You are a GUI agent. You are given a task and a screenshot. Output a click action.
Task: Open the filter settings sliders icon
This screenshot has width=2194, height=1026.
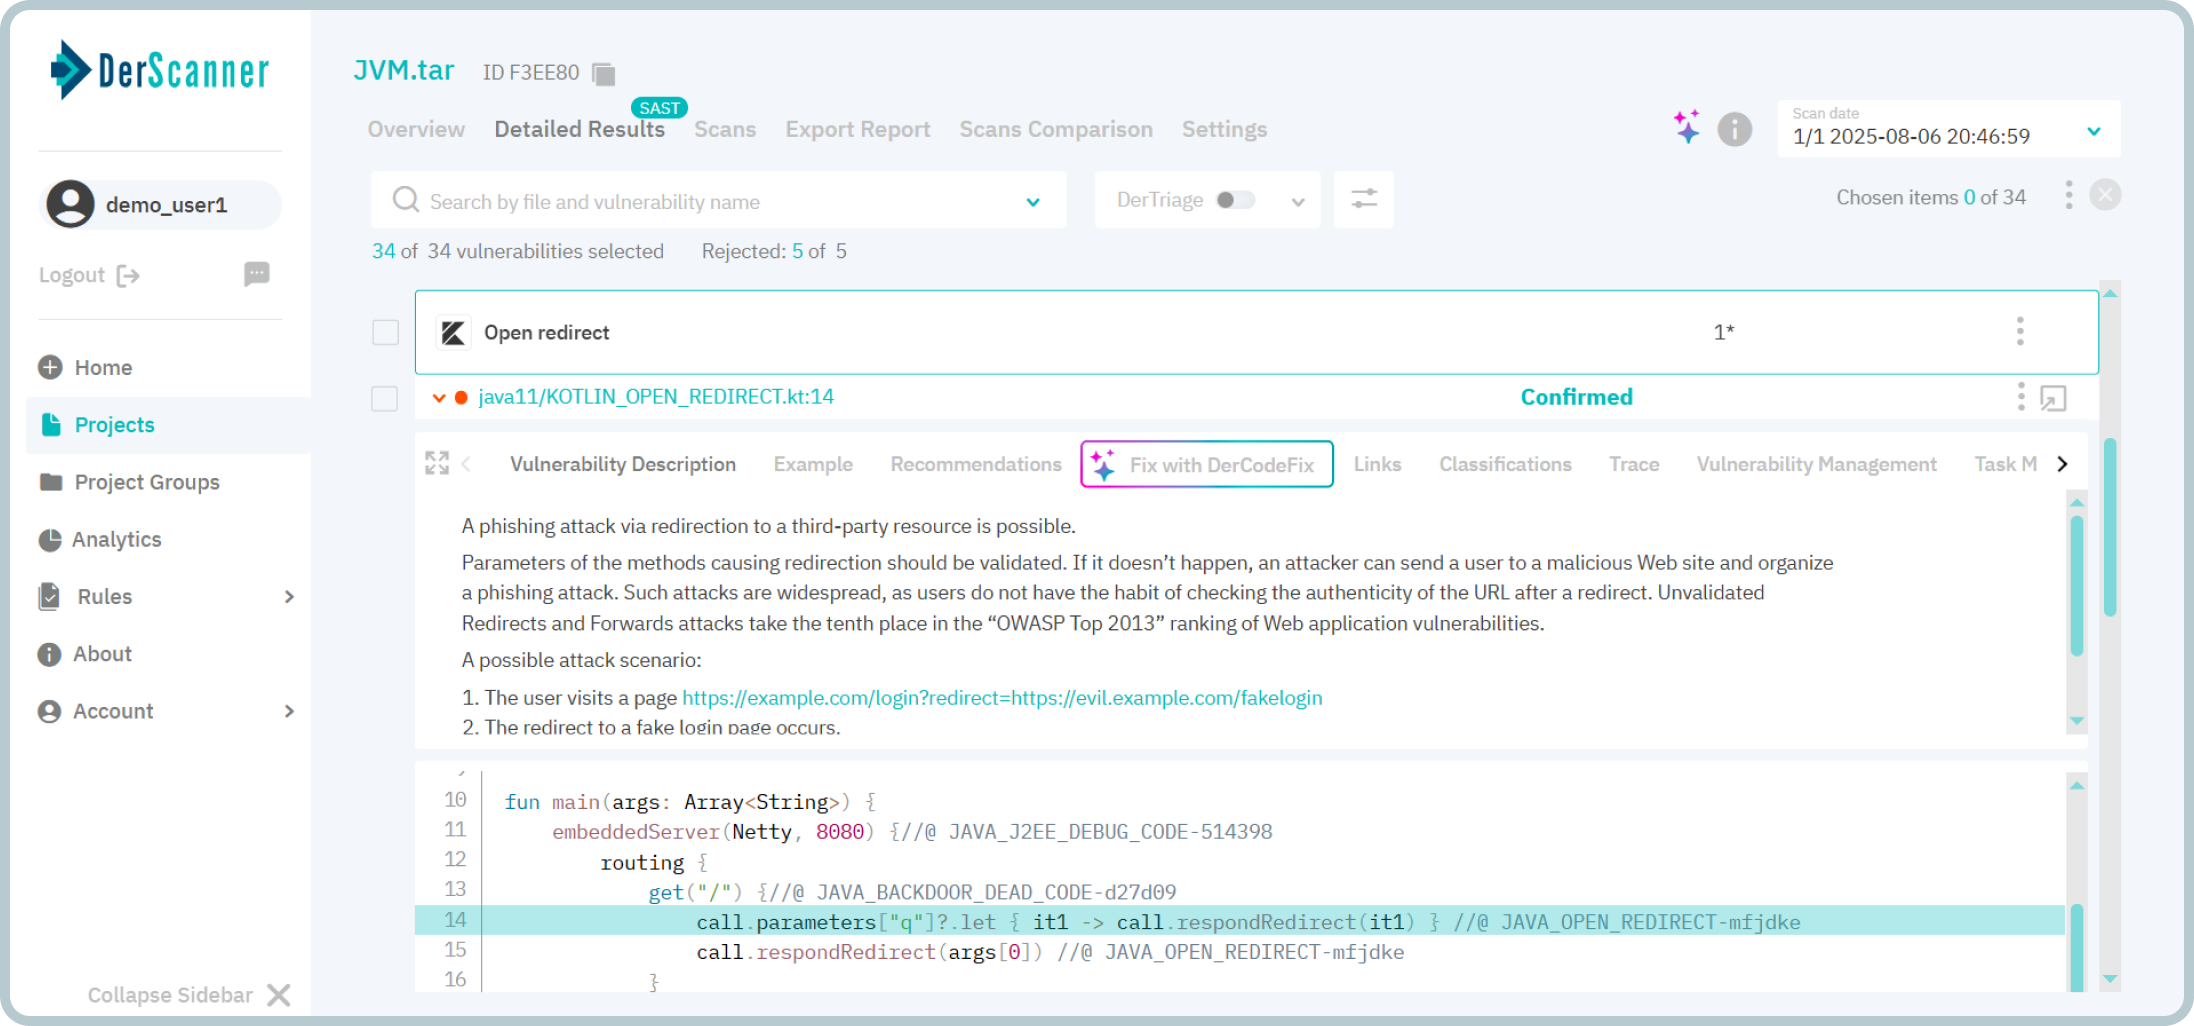tap(1364, 199)
